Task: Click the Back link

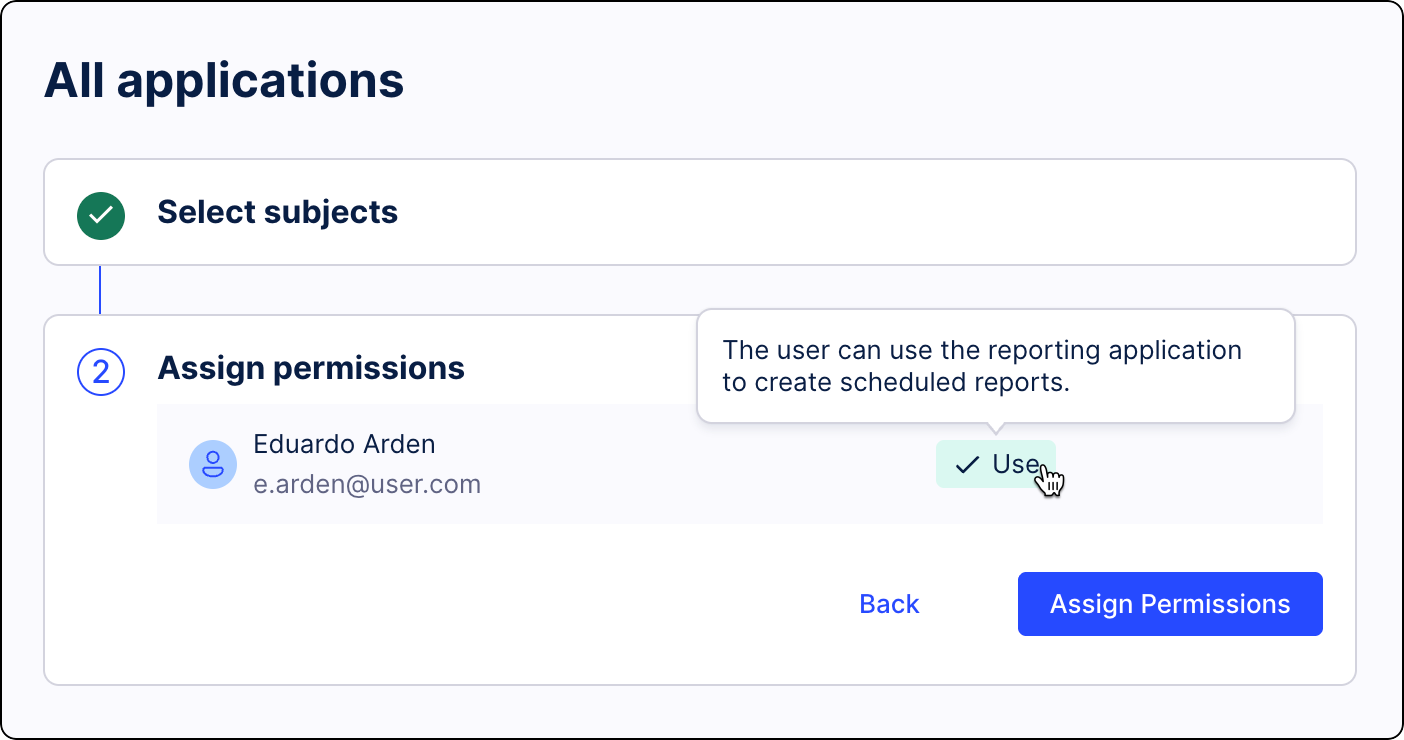Action: click(888, 603)
